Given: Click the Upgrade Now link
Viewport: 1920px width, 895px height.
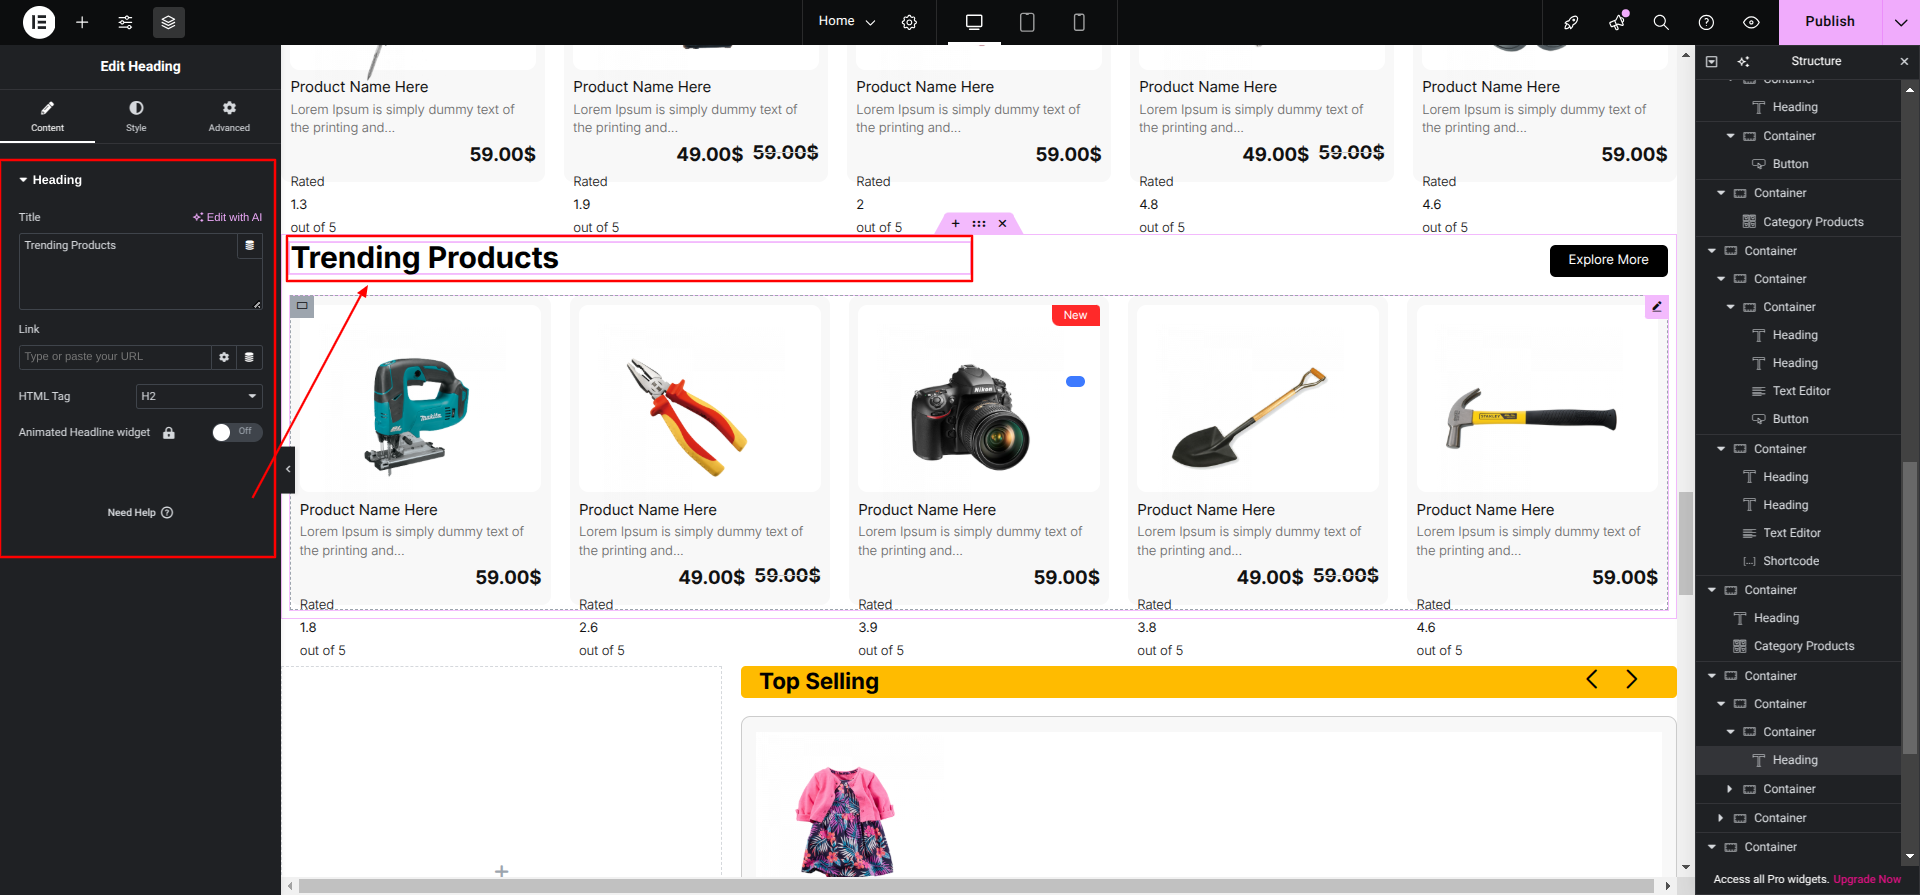Looking at the screenshot, I should [1867, 880].
